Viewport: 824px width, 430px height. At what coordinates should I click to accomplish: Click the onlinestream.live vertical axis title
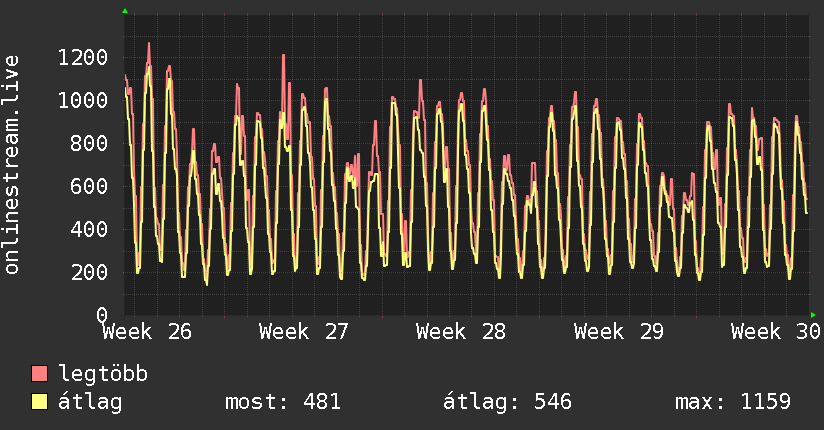click(x=11, y=165)
